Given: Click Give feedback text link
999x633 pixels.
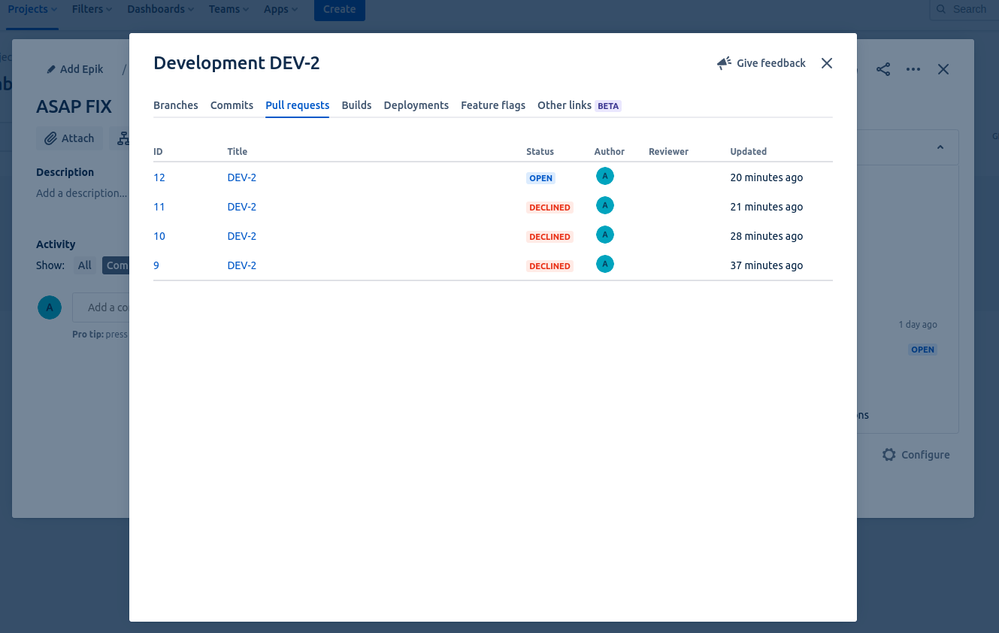Looking at the screenshot, I should pyautogui.click(x=771, y=63).
